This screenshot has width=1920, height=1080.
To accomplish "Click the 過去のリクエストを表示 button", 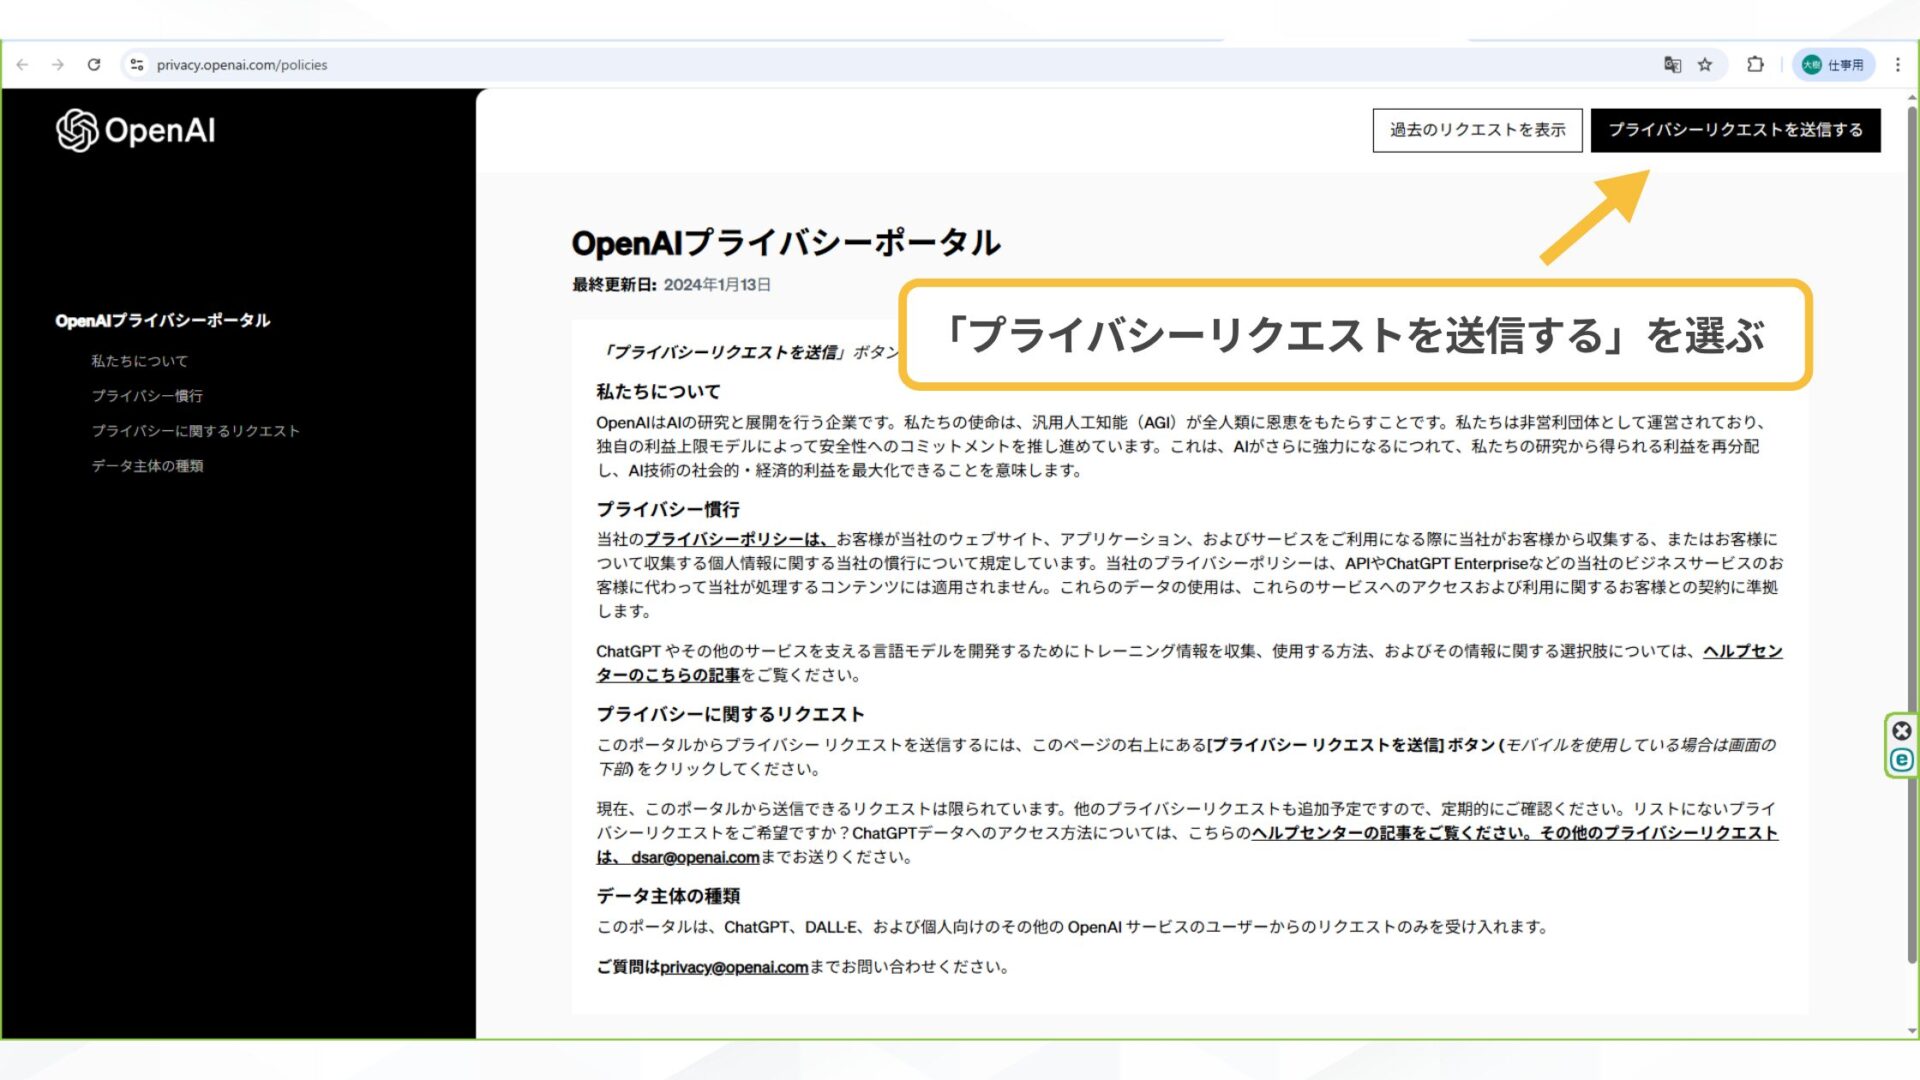I will tap(1477, 129).
